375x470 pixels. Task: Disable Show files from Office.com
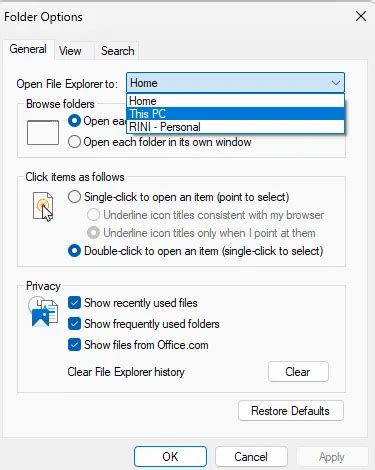click(74, 345)
